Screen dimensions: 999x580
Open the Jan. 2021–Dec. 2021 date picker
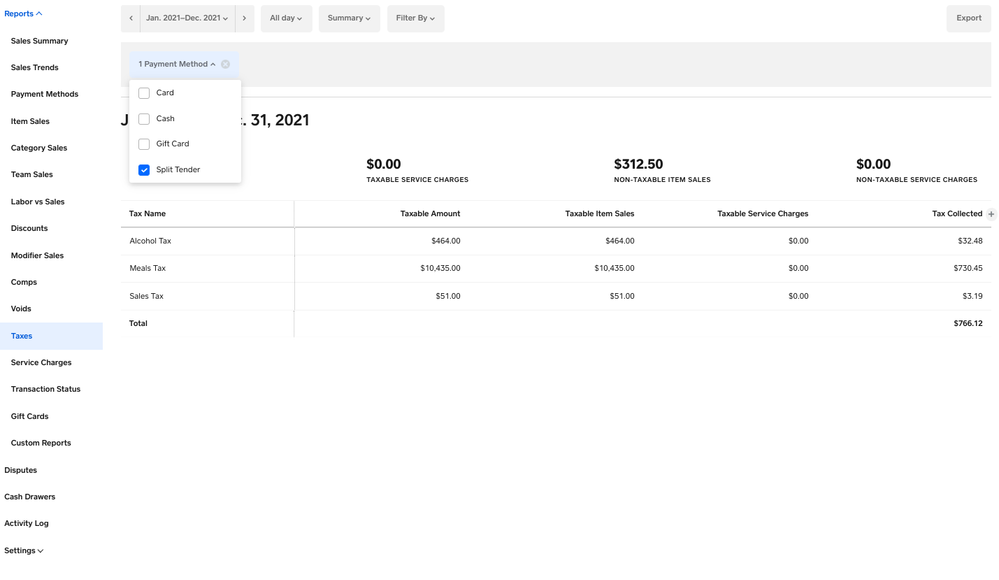point(187,18)
